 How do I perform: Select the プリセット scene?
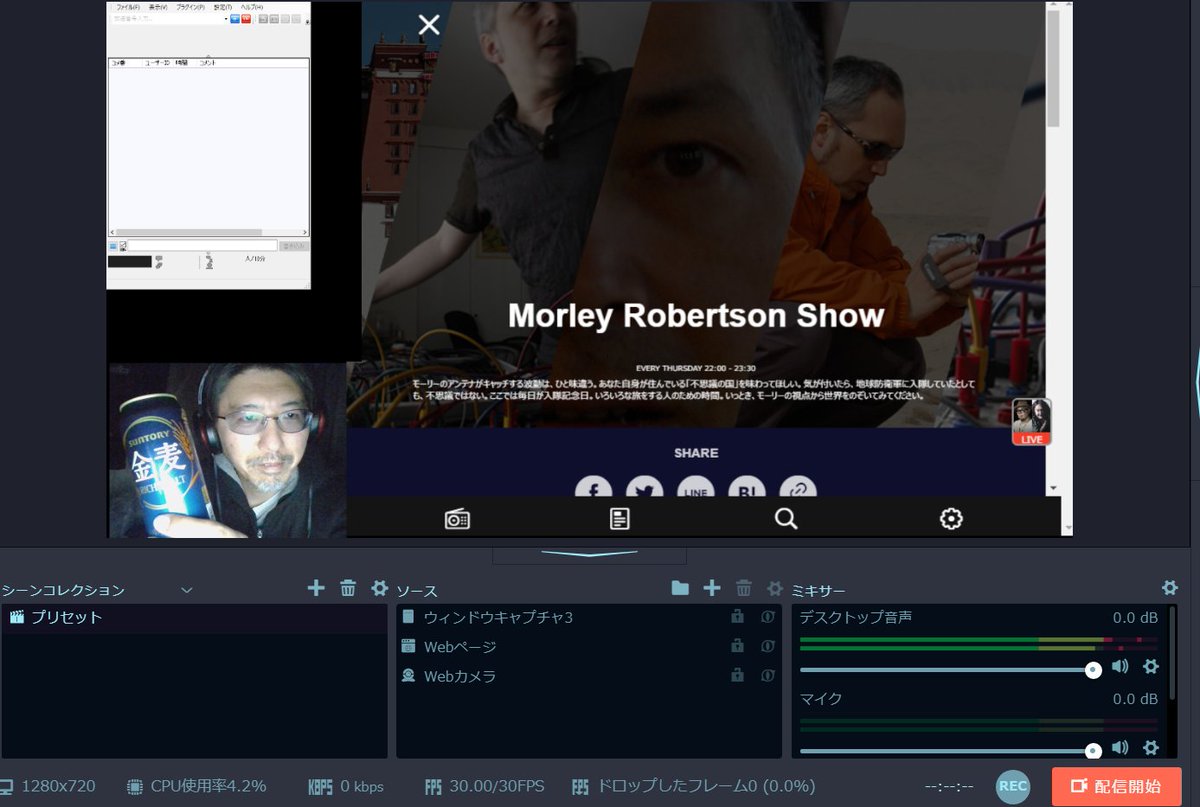tap(194, 617)
